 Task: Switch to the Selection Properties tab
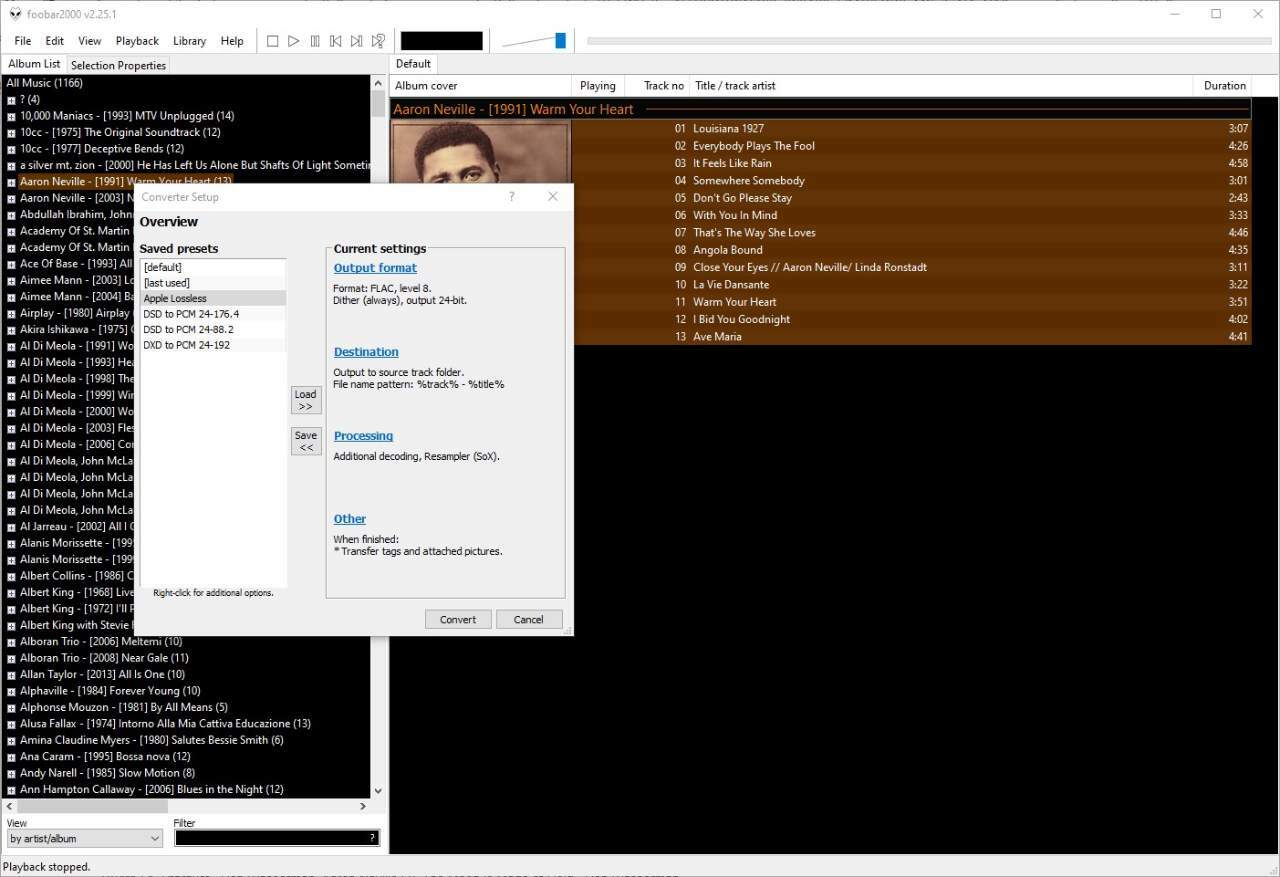pos(118,65)
